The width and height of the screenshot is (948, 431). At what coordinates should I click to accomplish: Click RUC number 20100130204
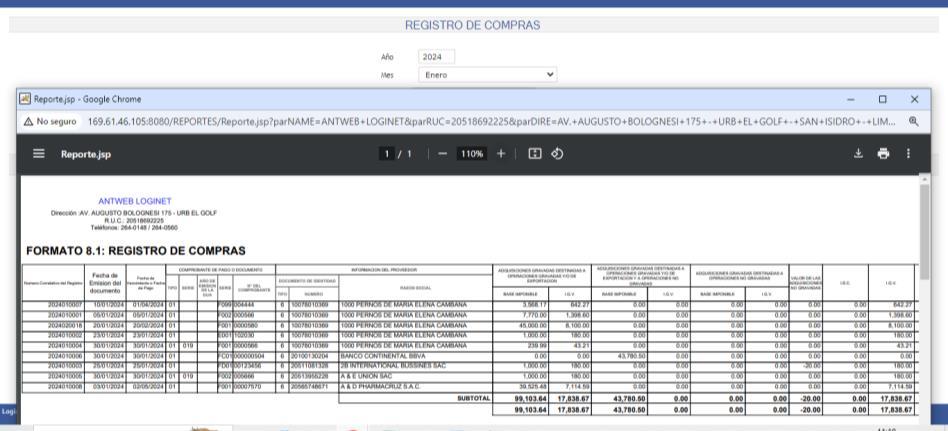point(310,356)
